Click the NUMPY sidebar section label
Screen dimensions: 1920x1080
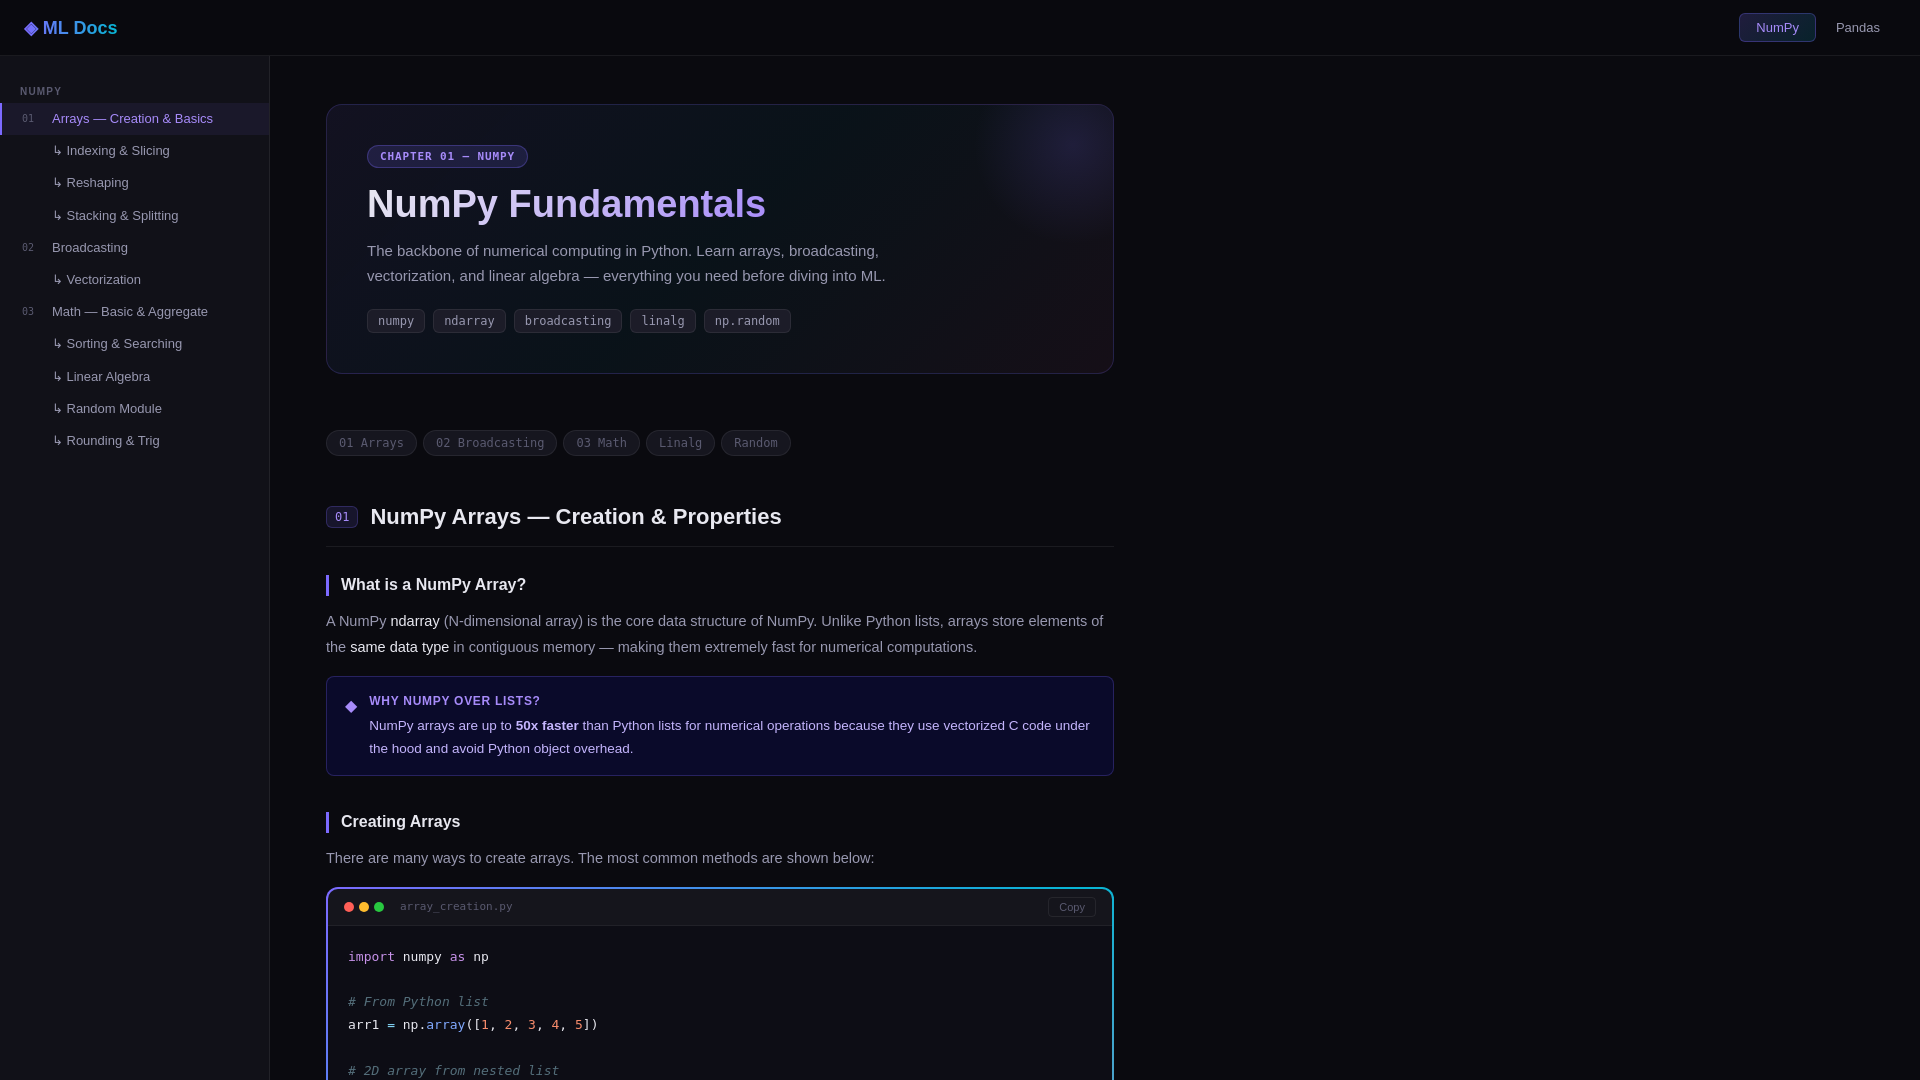[x=41, y=92]
